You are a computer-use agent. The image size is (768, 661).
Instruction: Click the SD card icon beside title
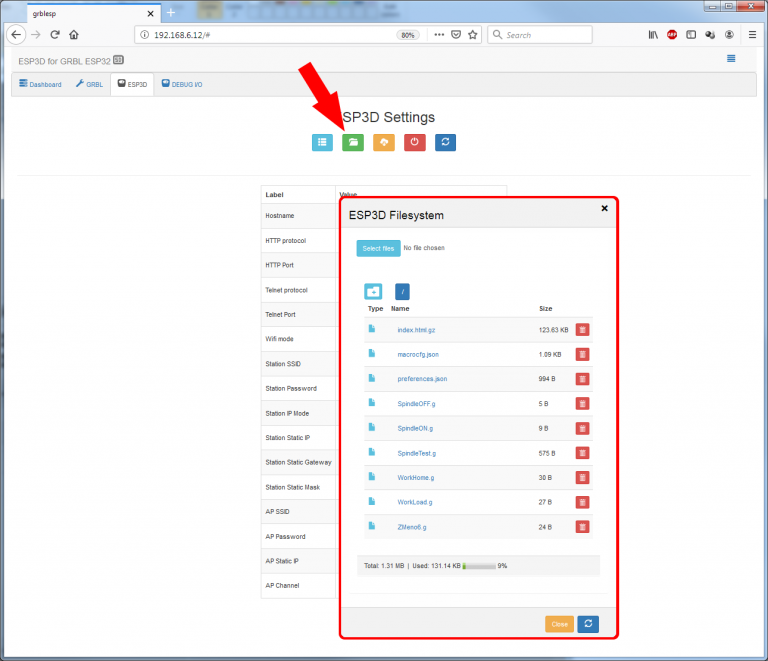tap(119, 60)
